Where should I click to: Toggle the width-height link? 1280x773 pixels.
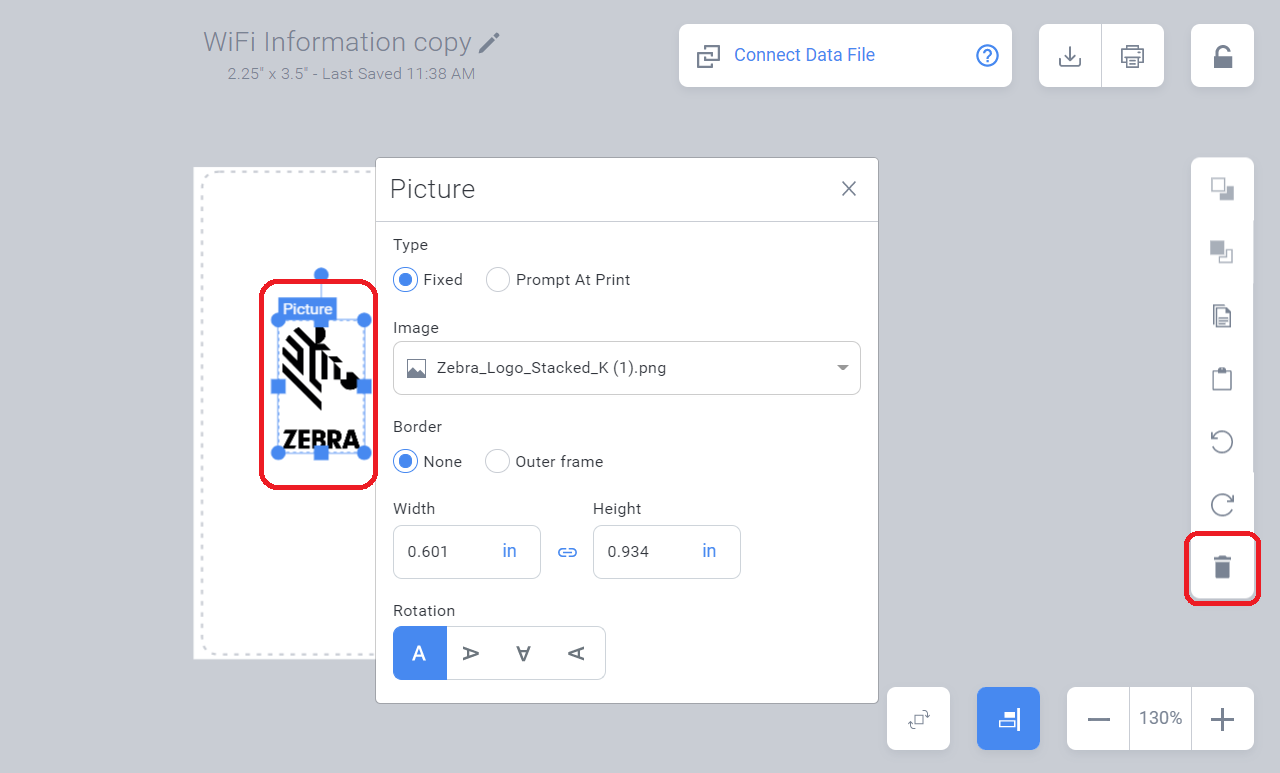click(x=567, y=551)
